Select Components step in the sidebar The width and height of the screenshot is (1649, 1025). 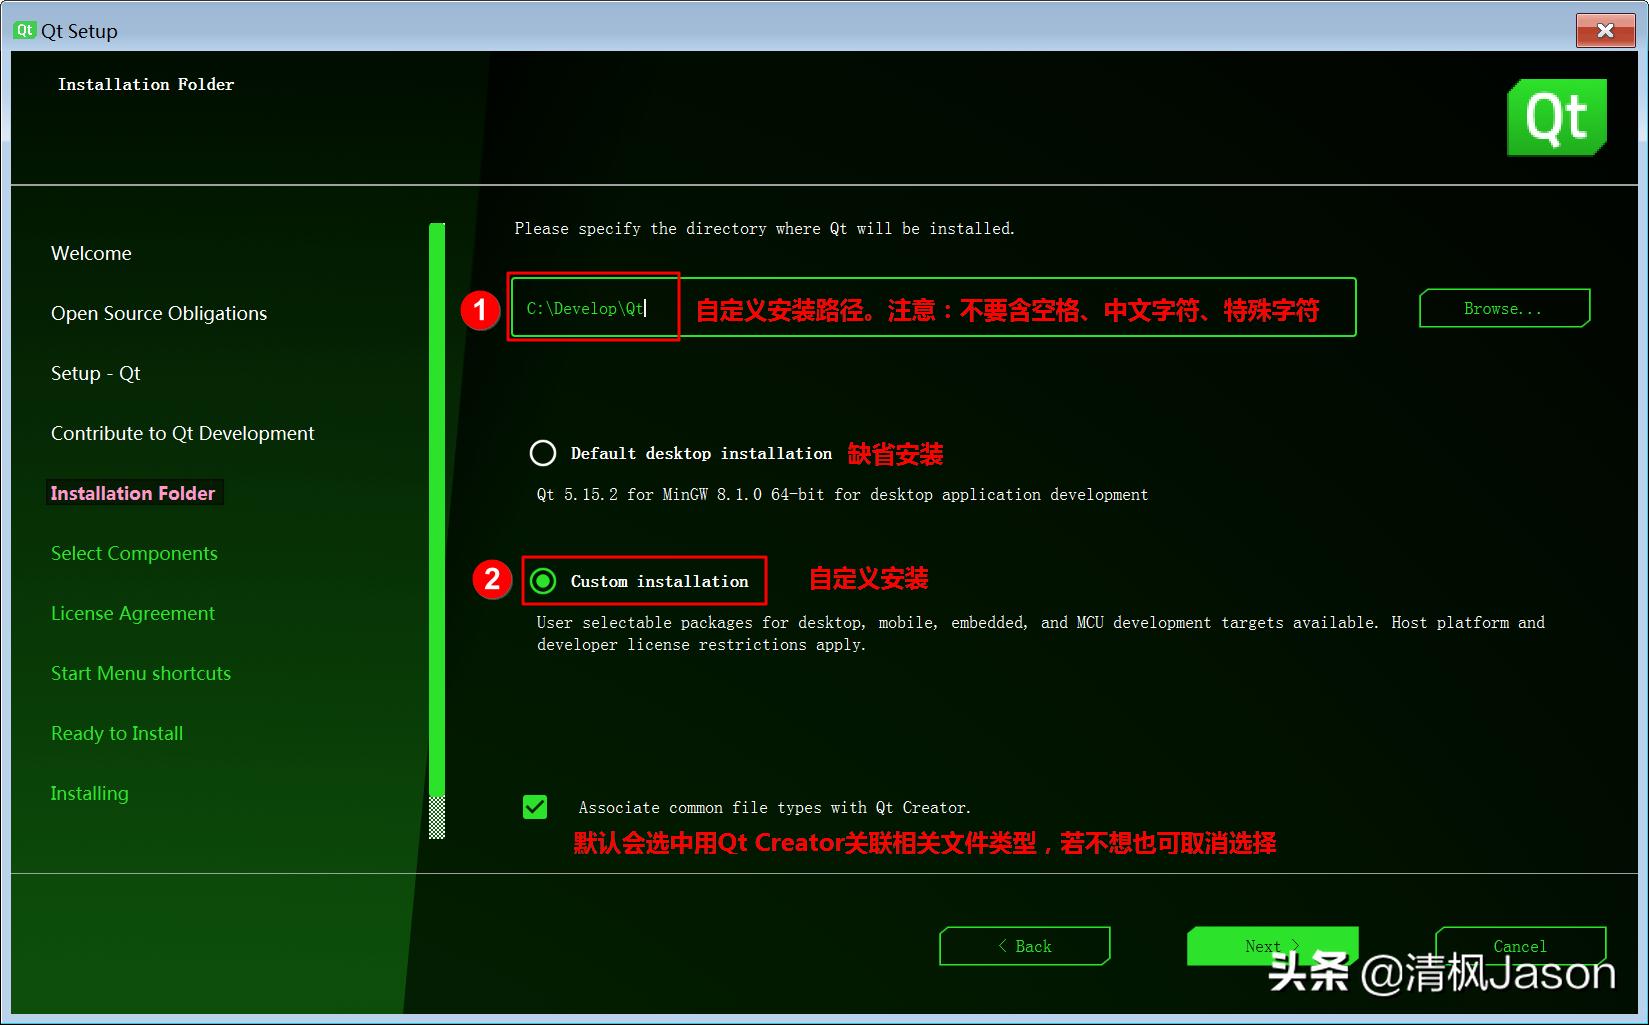point(134,553)
